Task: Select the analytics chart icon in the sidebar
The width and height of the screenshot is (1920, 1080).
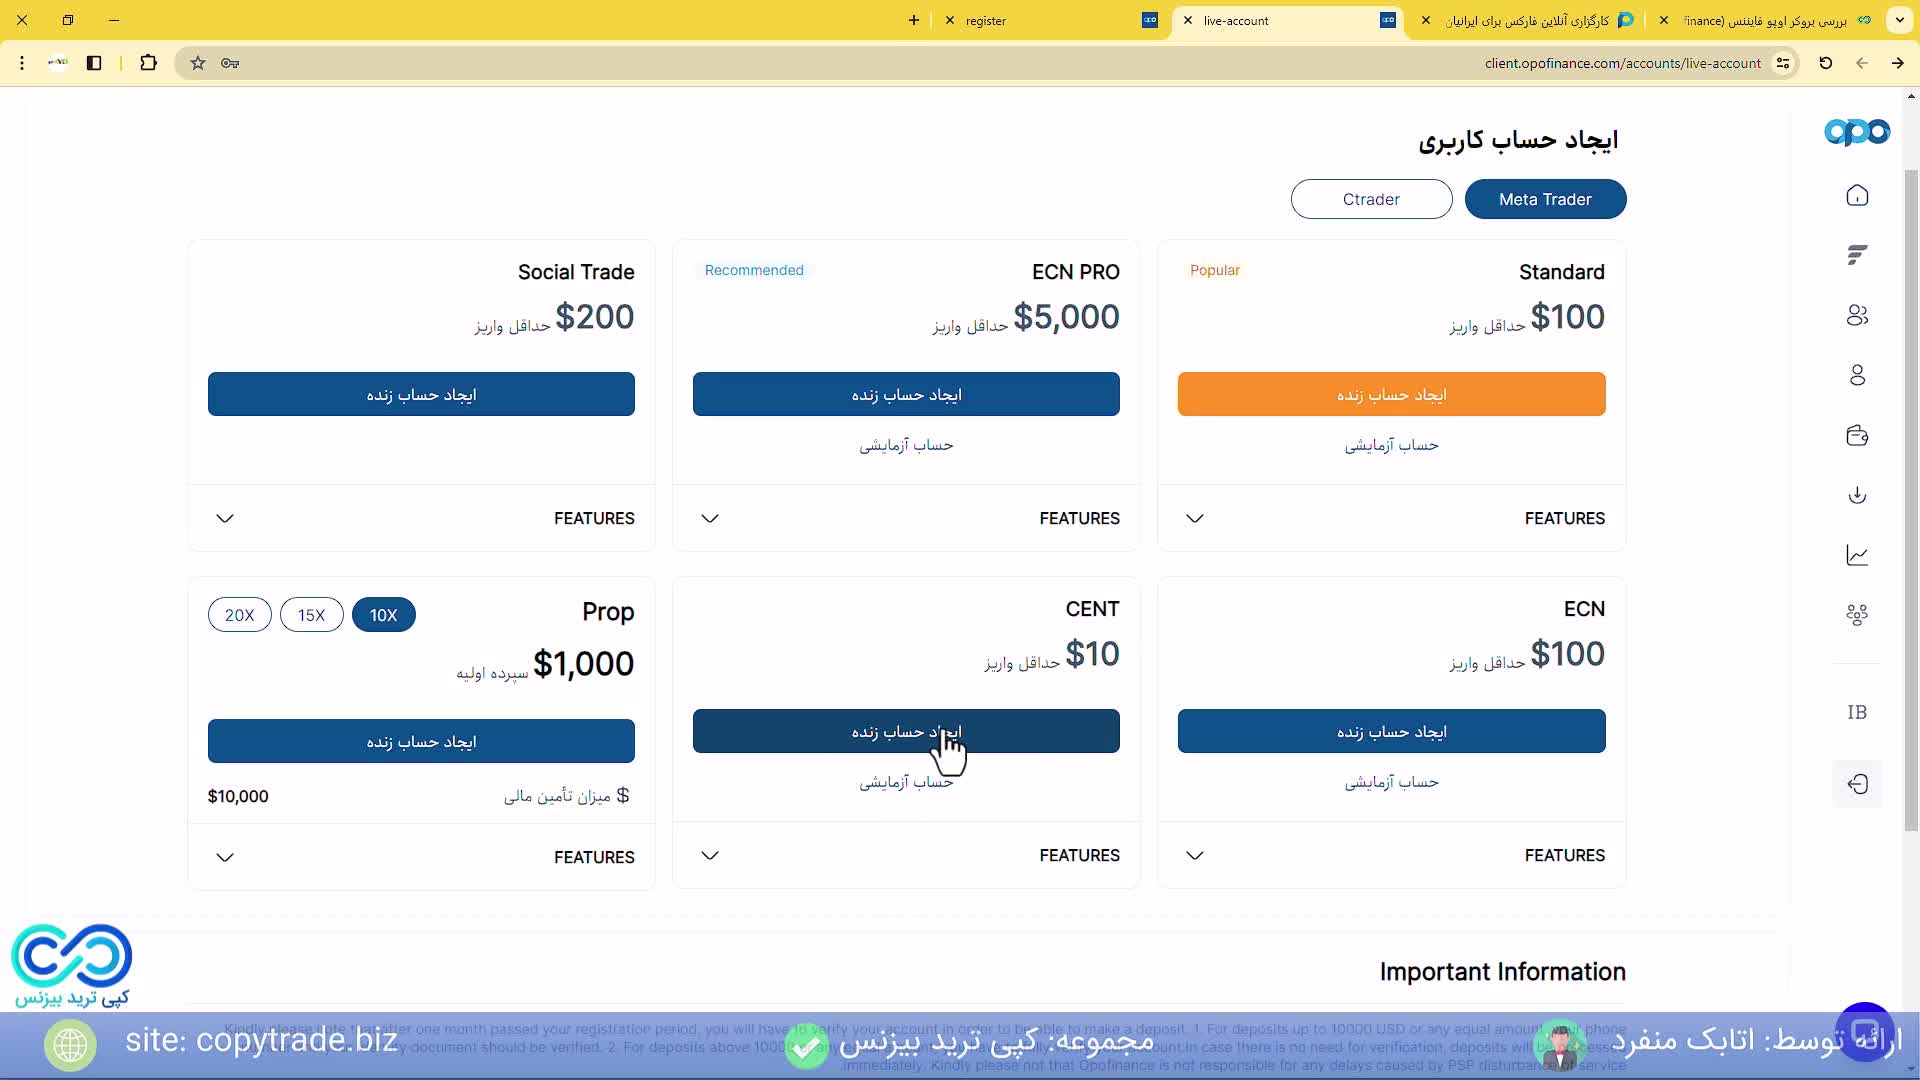Action: click(x=1858, y=555)
